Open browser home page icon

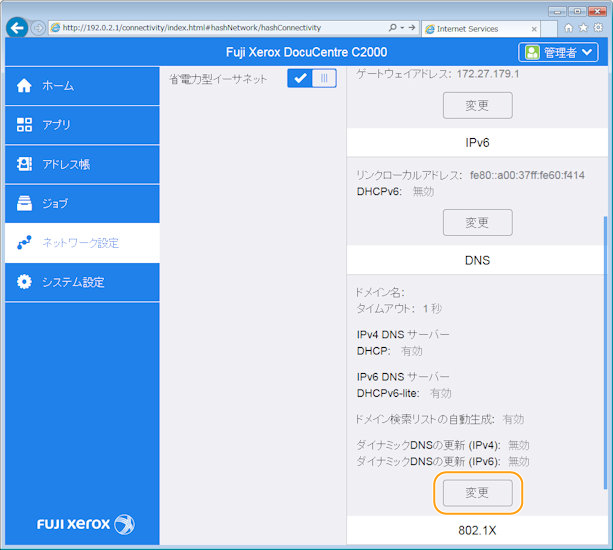[x=568, y=28]
